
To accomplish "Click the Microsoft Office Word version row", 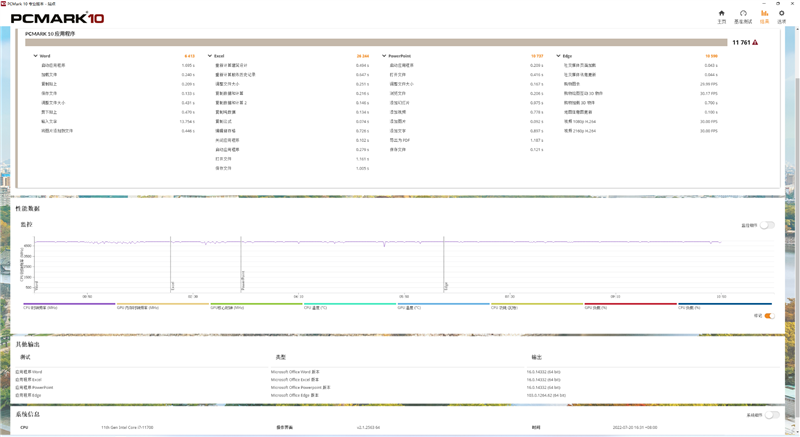I will pyautogui.click(x=295, y=372).
